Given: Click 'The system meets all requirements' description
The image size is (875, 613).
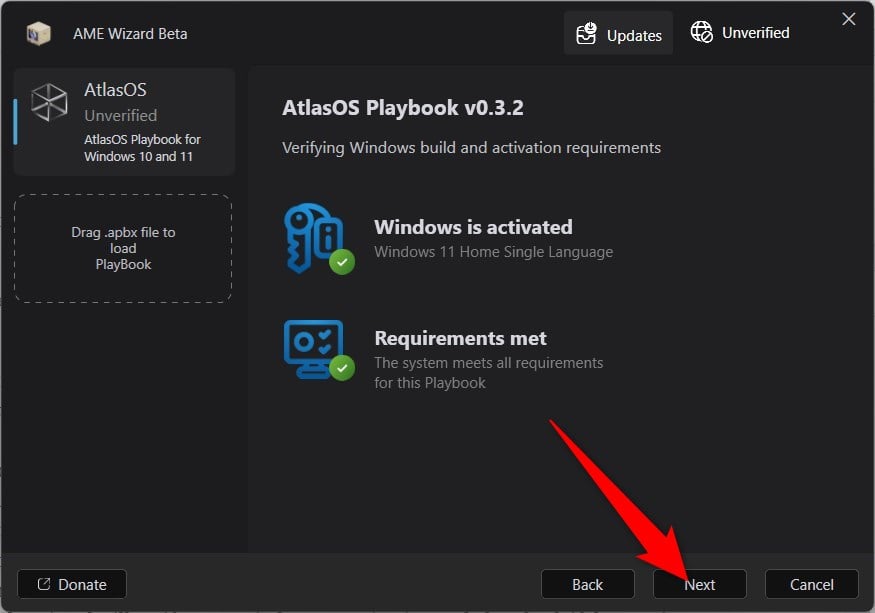Looking at the screenshot, I should pyautogui.click(x=489, y=372).
